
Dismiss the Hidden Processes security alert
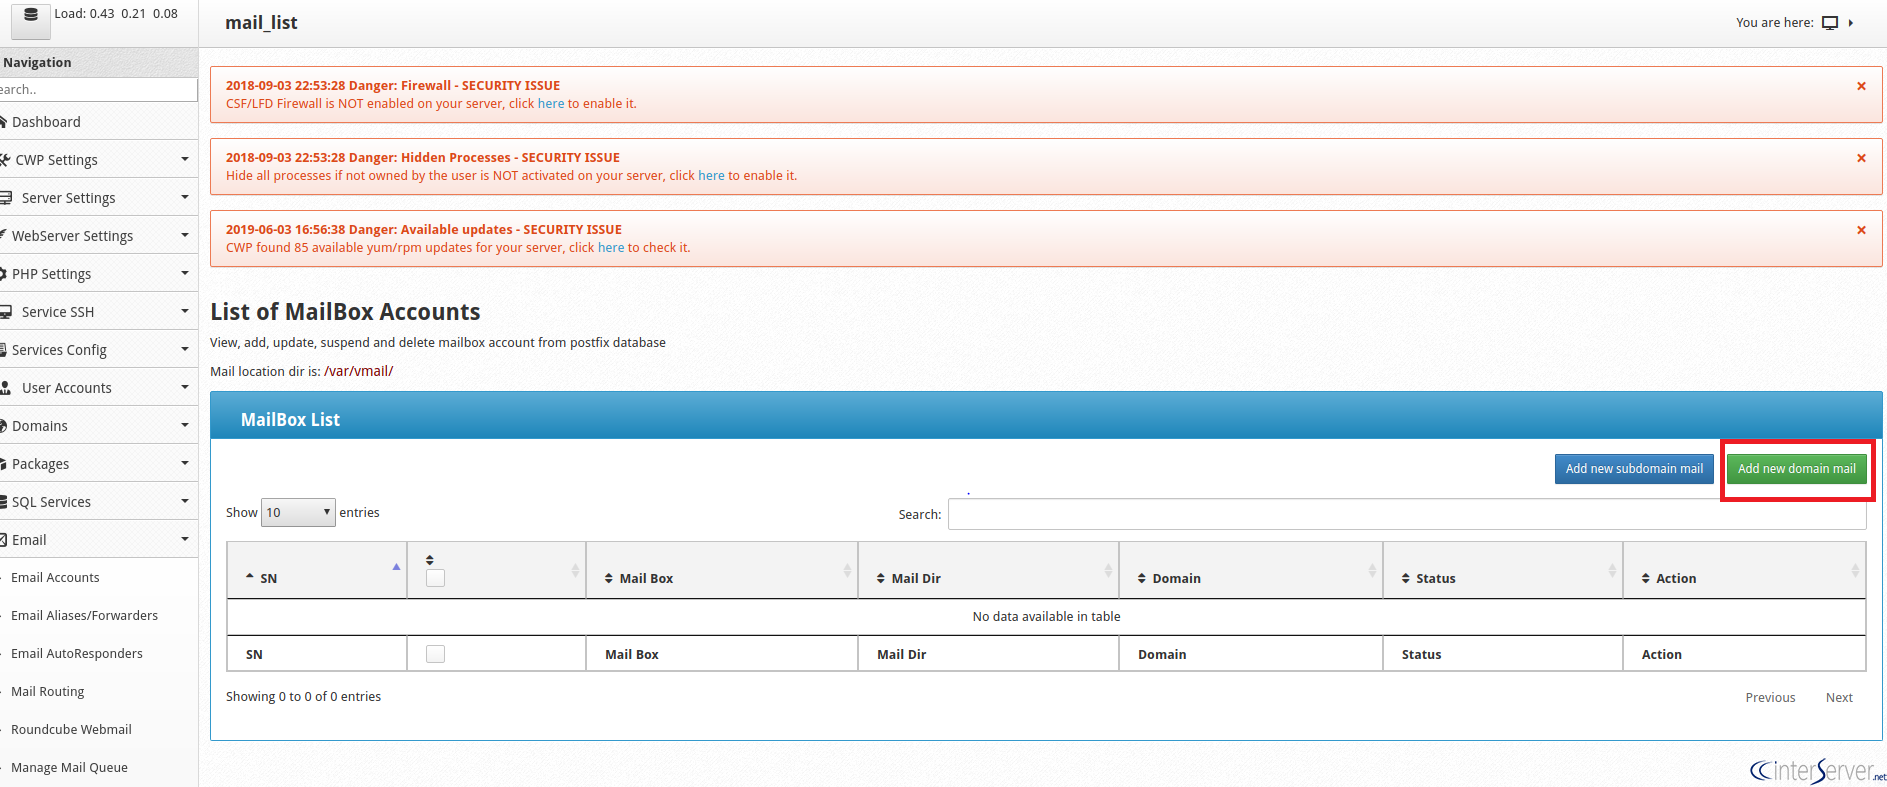[x=1861, y=158]
